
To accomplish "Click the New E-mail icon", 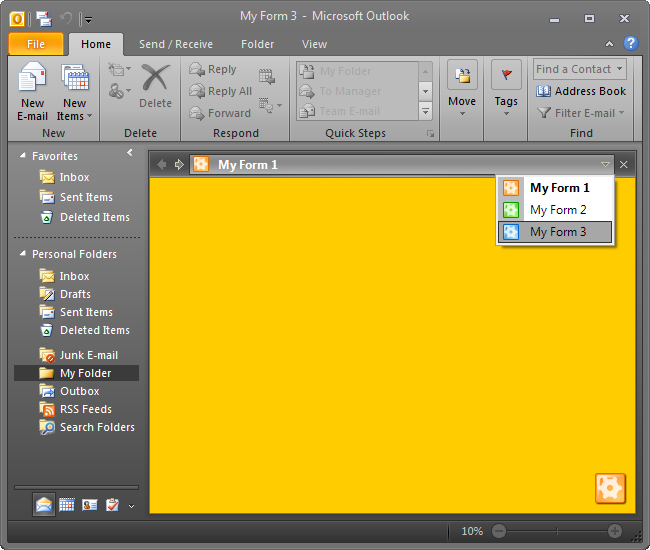I will pos(32,79).
